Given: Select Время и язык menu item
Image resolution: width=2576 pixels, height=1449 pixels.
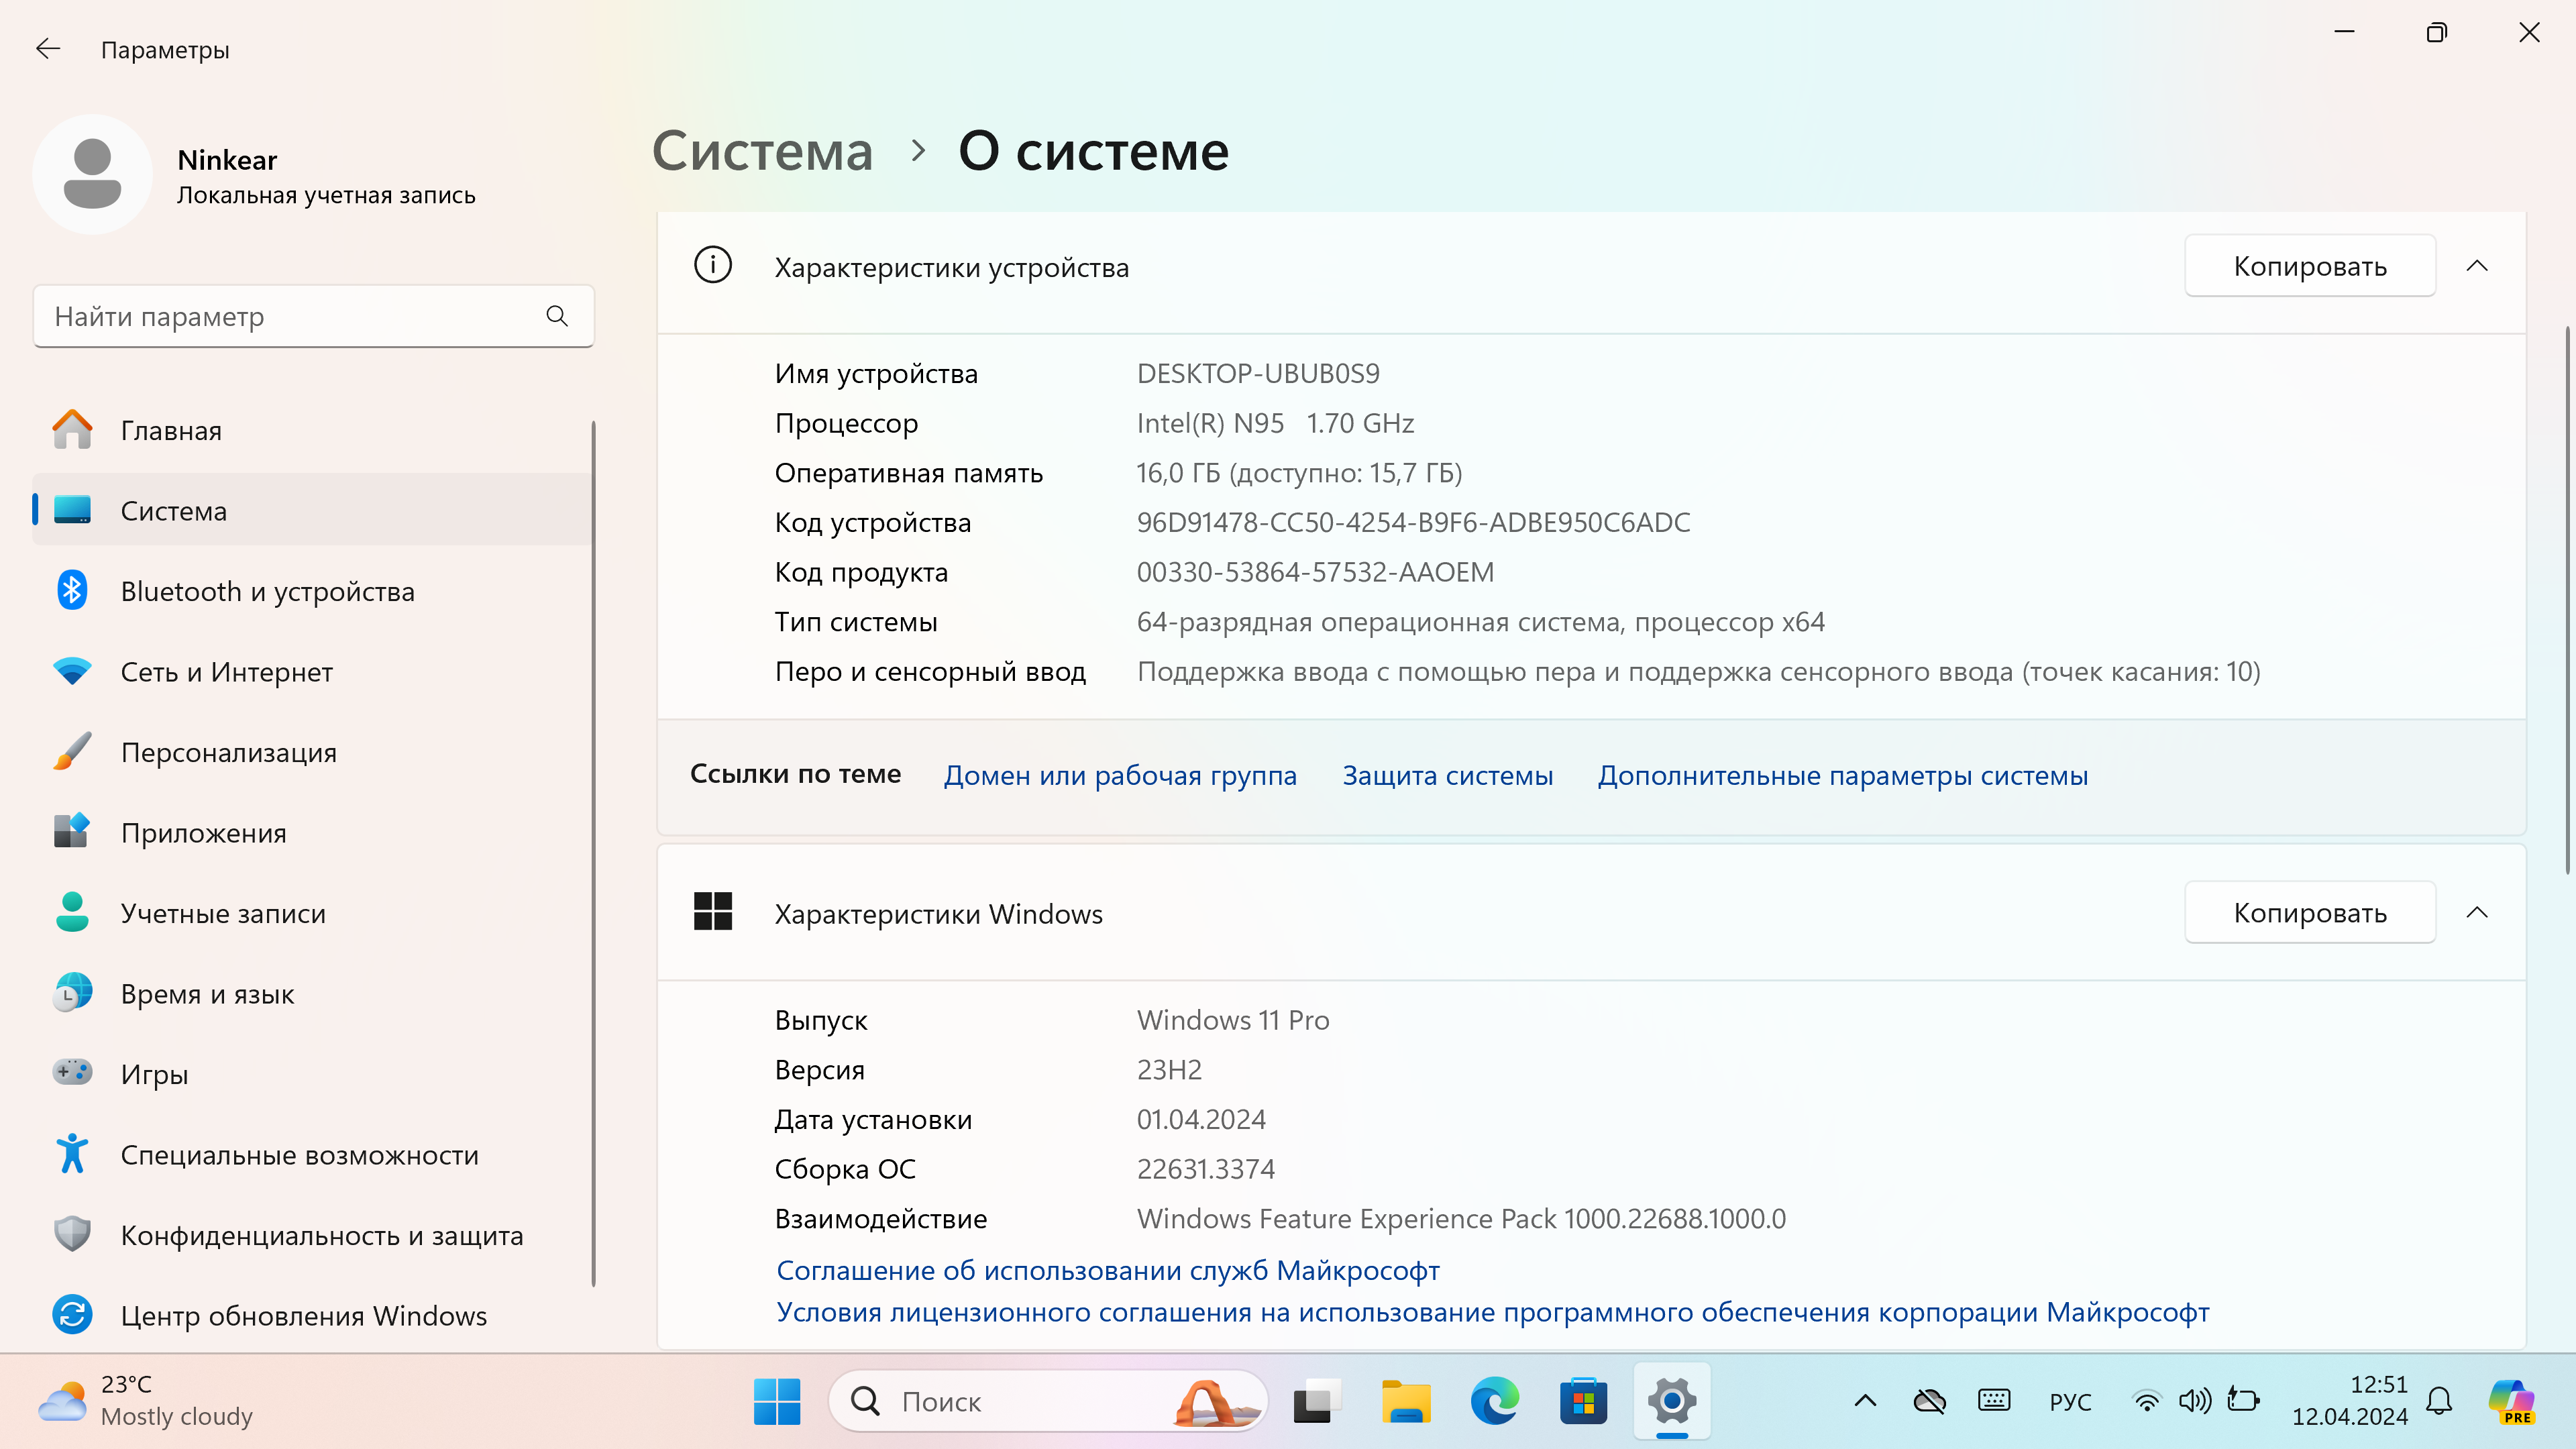Looking at the screenshot, I should (207, 994).
